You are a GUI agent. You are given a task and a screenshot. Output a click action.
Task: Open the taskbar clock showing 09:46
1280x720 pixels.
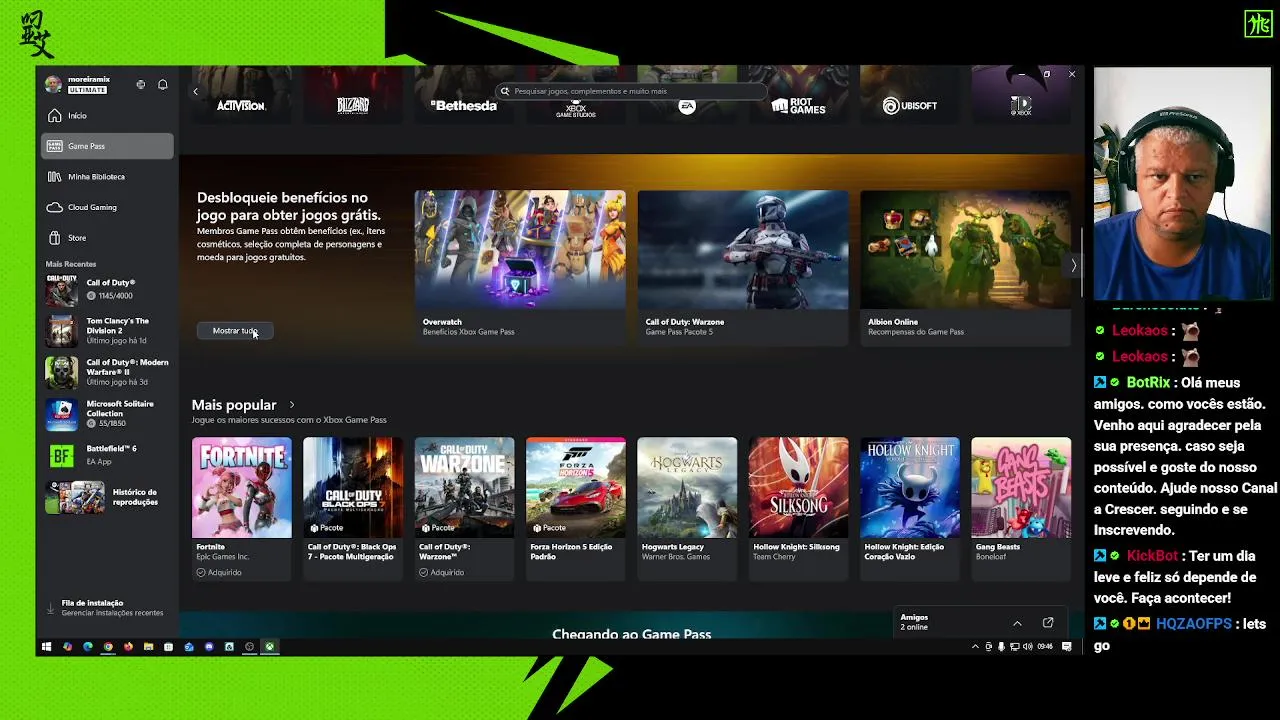point(1045,647)
